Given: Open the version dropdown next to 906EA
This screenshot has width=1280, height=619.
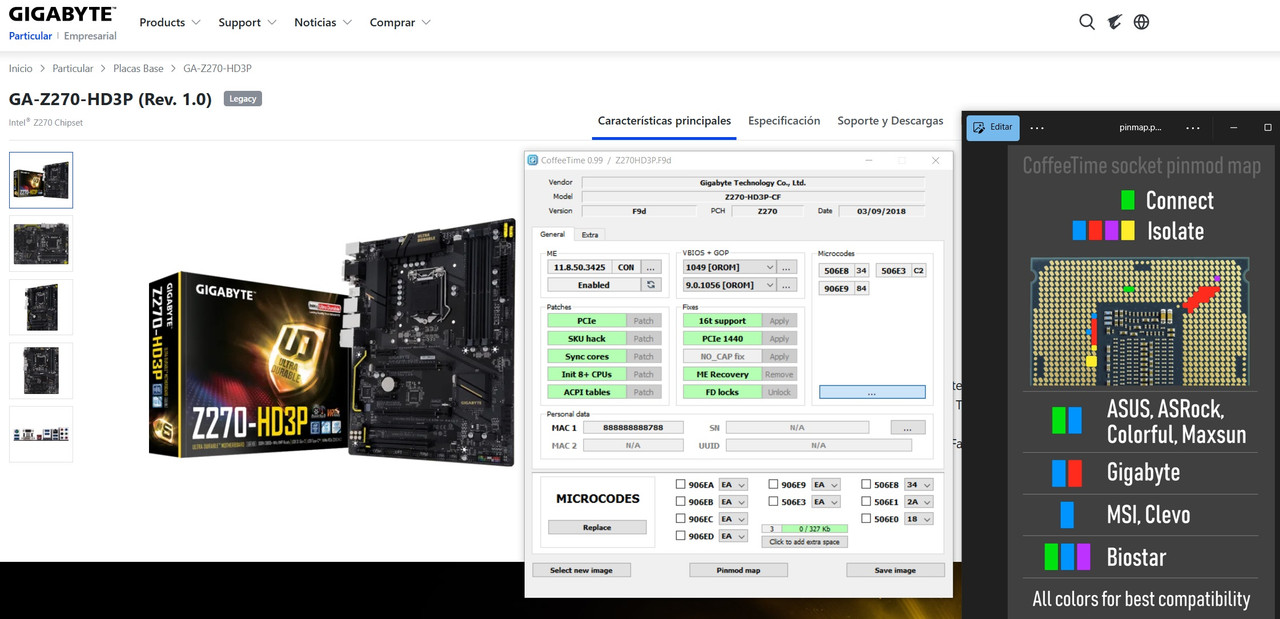Looking at the screenshot, I should (x=733, y=485).
